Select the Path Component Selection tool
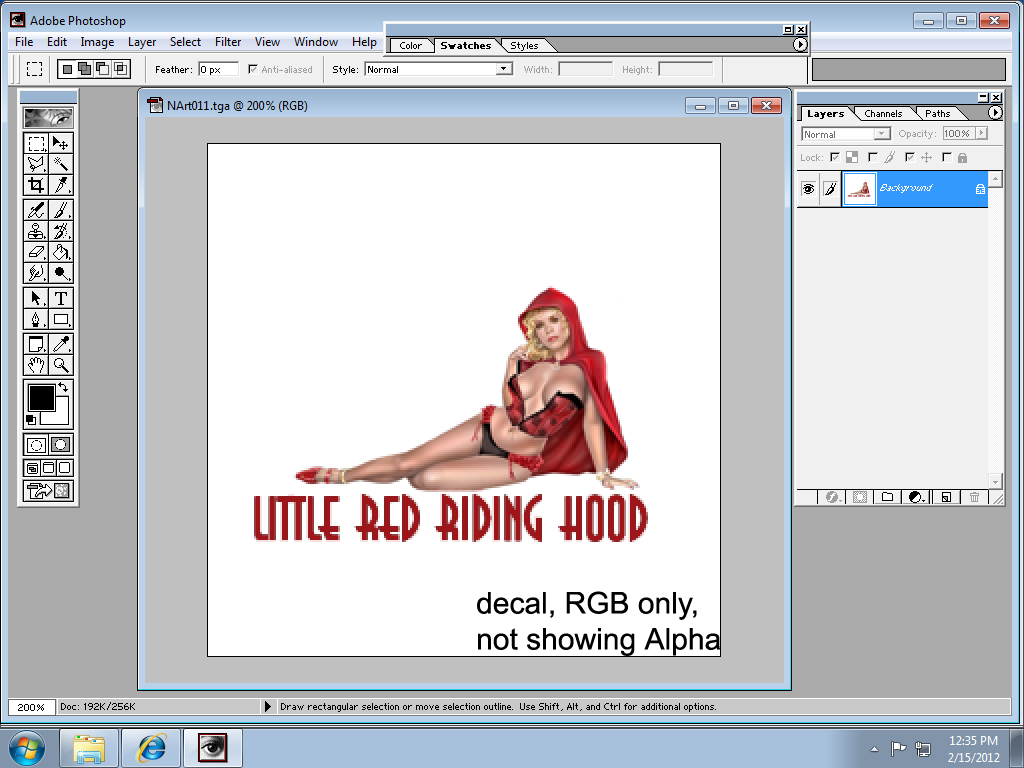This screenshot has width=1024, height=768. pyautogui.click(x=36, y=298)
